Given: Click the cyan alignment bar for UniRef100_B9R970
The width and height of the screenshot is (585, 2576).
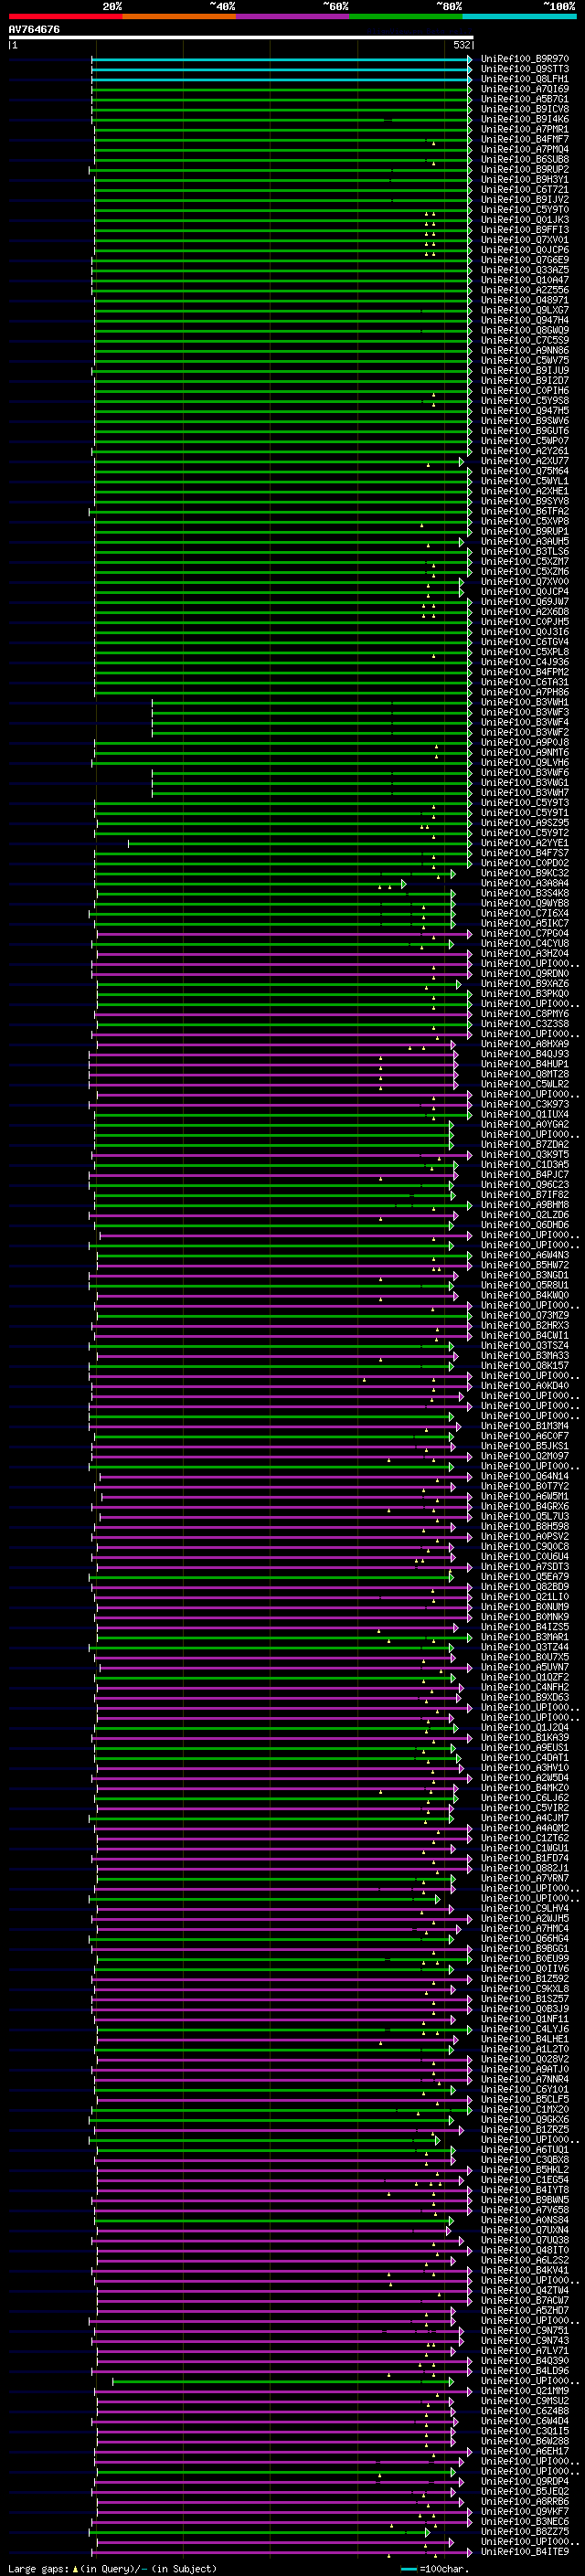Looking at the screenshot, I should click(281, 59).
